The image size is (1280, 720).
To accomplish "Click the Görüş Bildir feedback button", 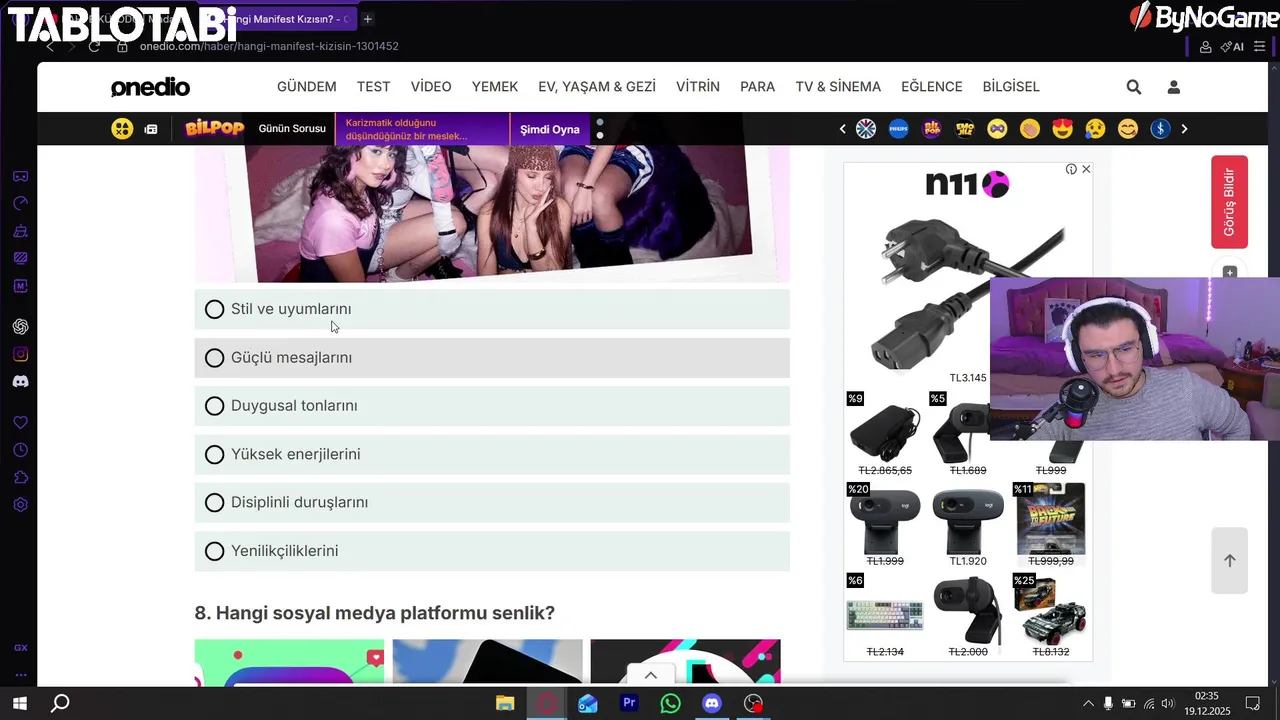I will click(1229, 202).
